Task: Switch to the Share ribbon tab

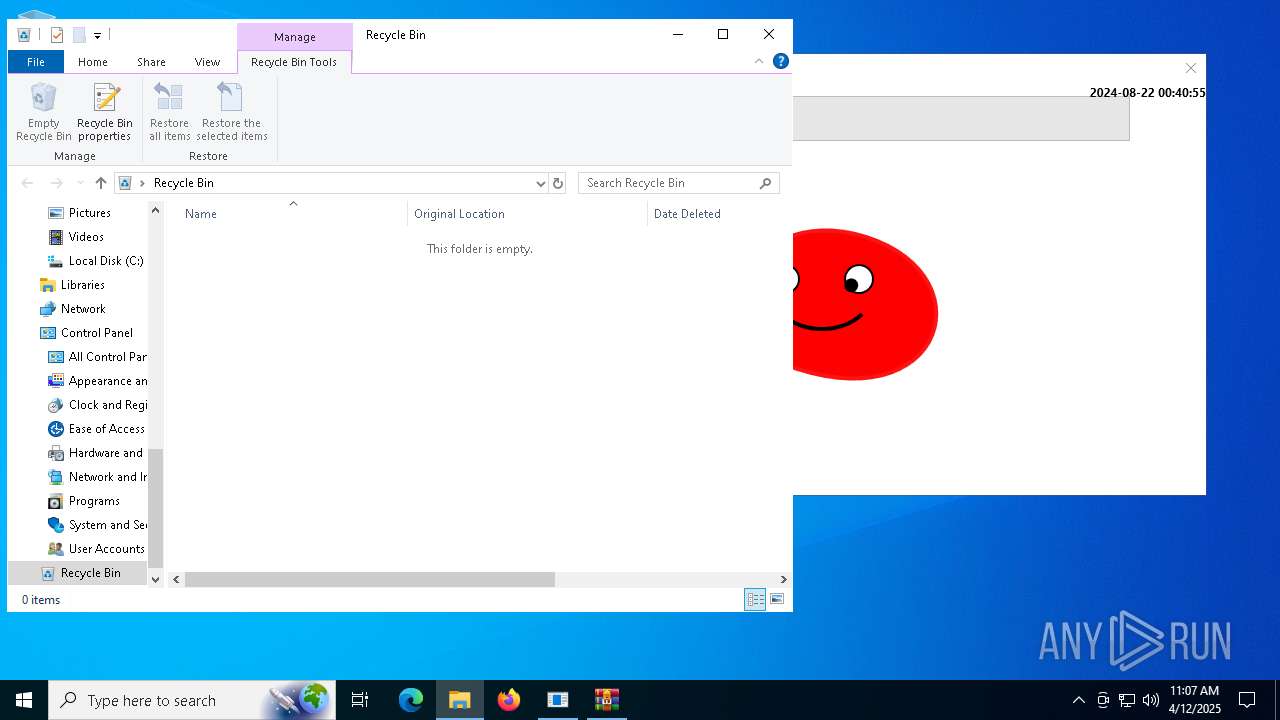Action: tap(151, 62)
